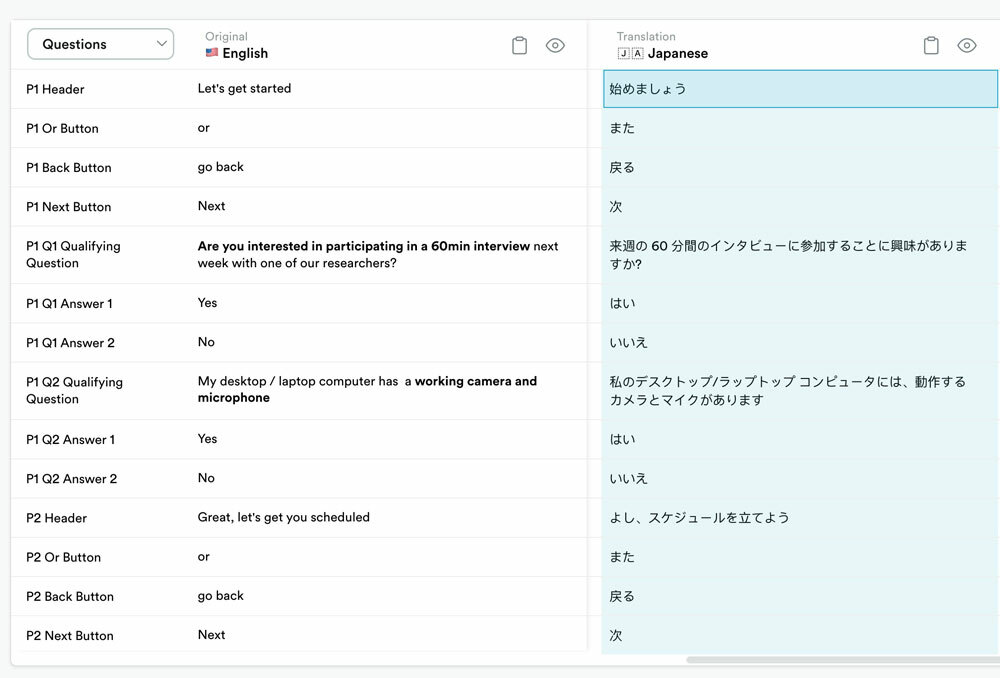Edit the P1 Or Button Japanese translation
This screenshot has width=1000, height=678.
(800, 128)
